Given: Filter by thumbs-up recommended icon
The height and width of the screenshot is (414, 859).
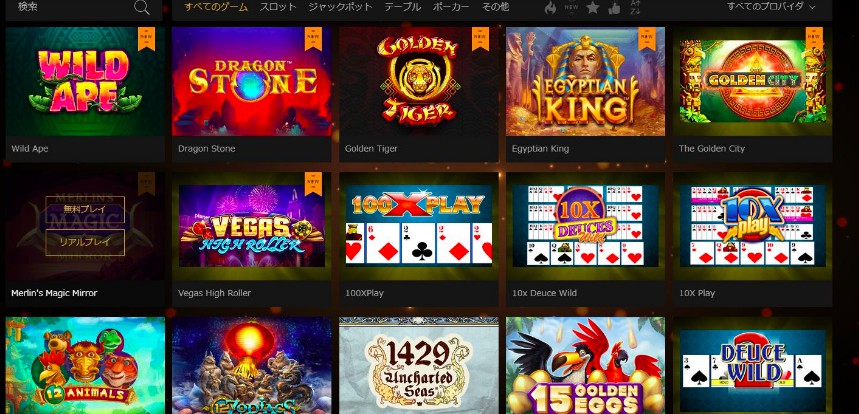Looking at the screenshot, I should [x=614, y=8].
